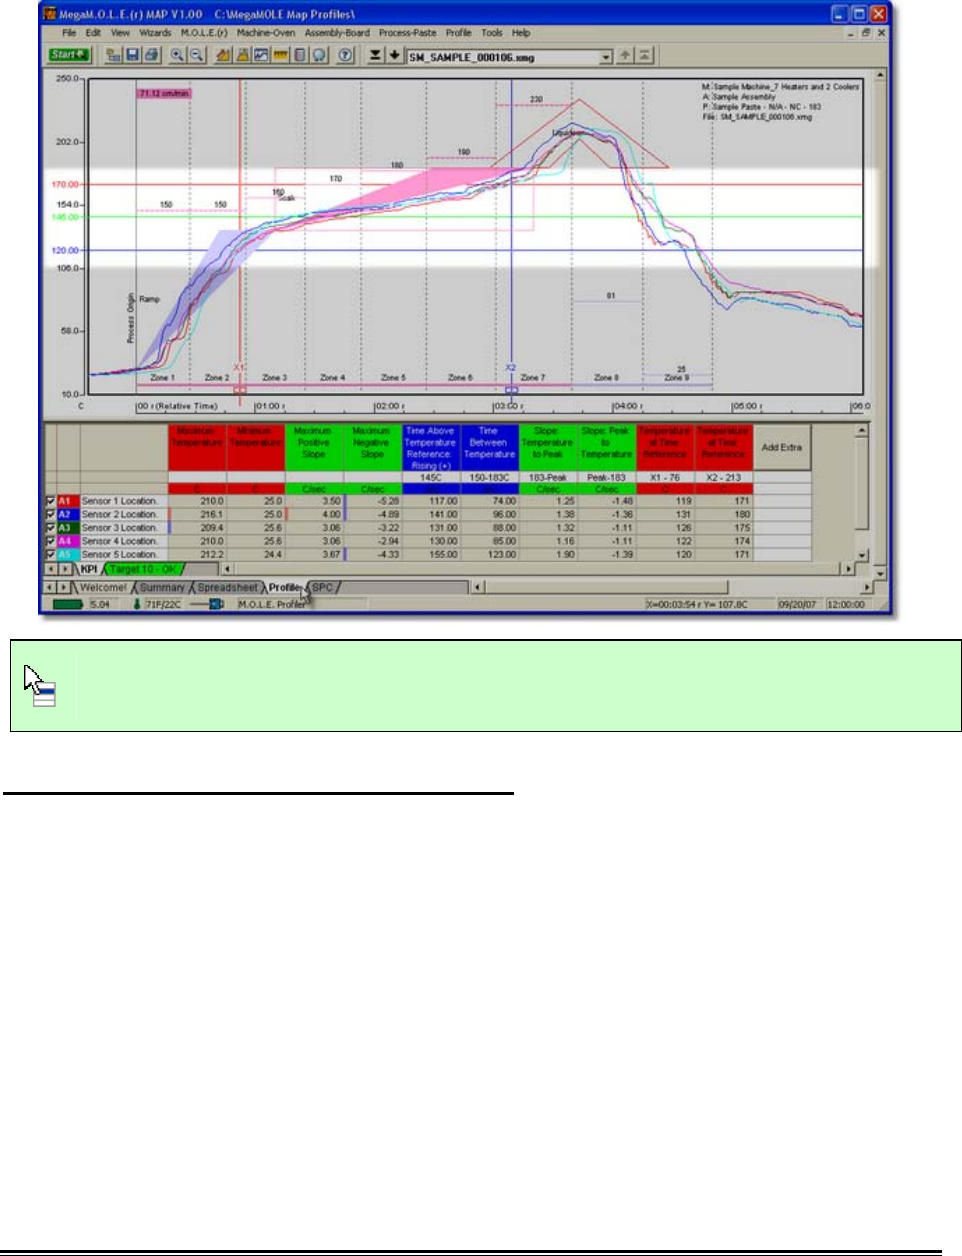Switch to the Summary tab
Viewport: 962px width, 1256px height.
162,588
